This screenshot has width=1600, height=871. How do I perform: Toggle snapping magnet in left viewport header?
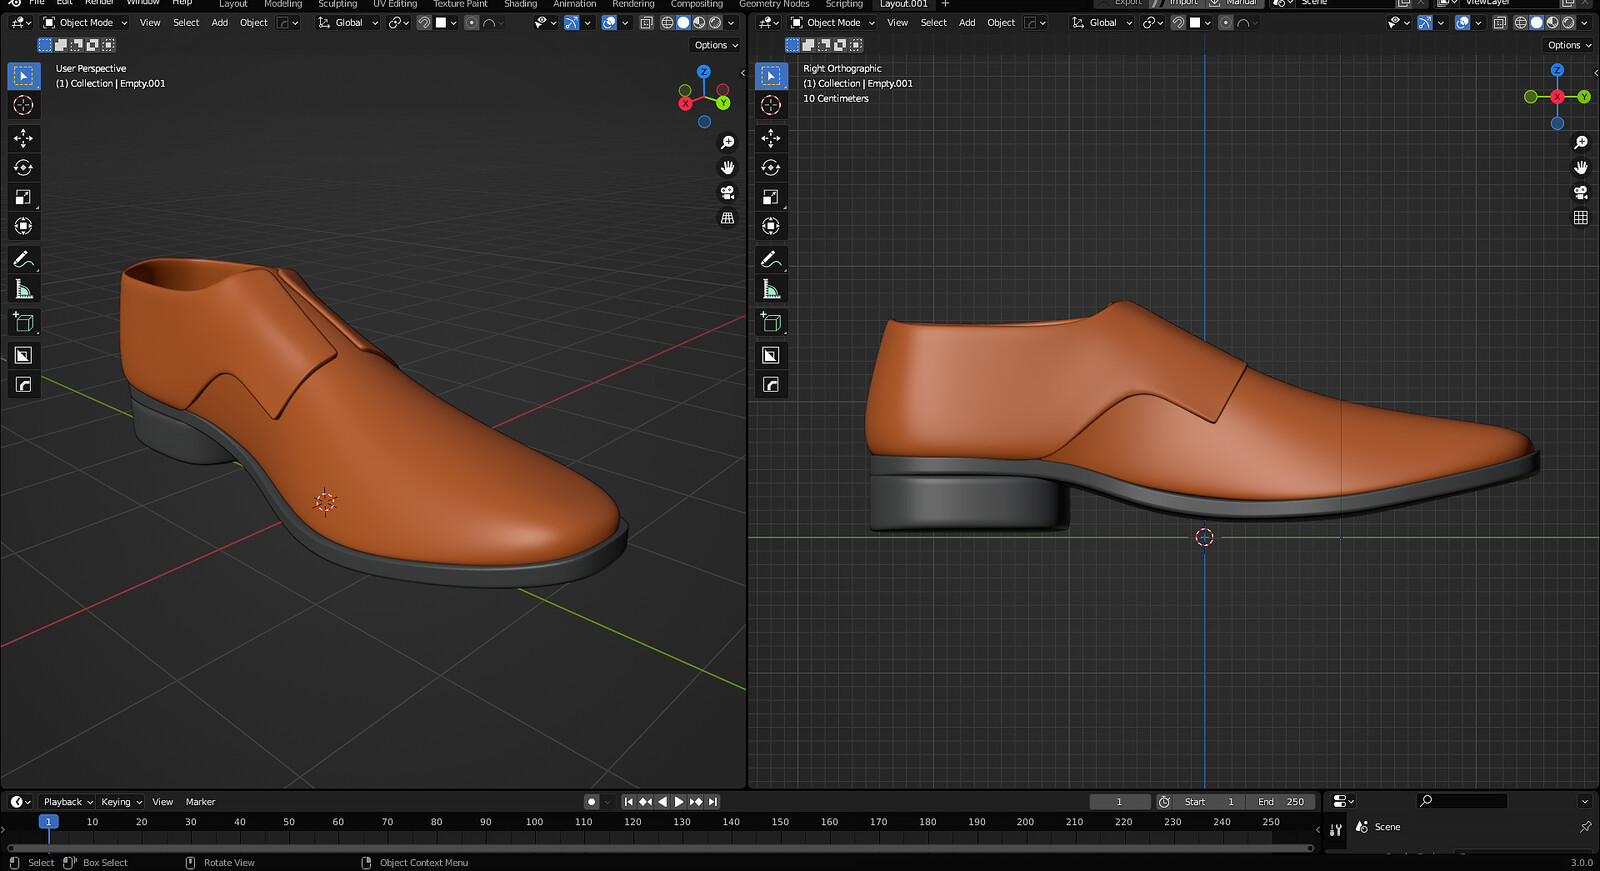click(x=424, y=23)
